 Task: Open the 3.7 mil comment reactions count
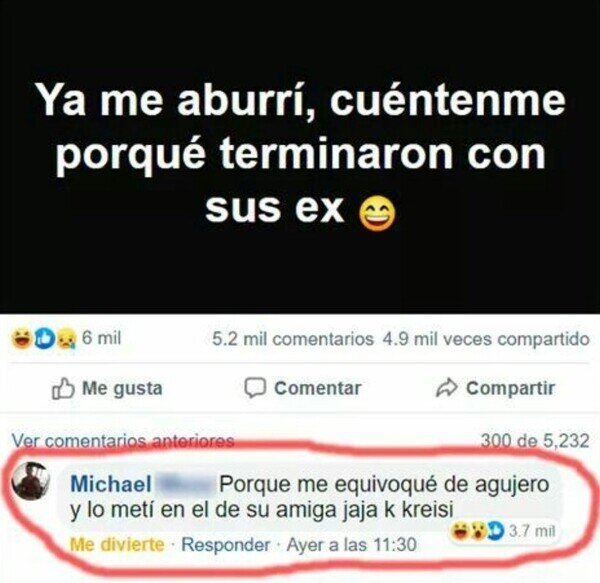click(x=532, y=531)
